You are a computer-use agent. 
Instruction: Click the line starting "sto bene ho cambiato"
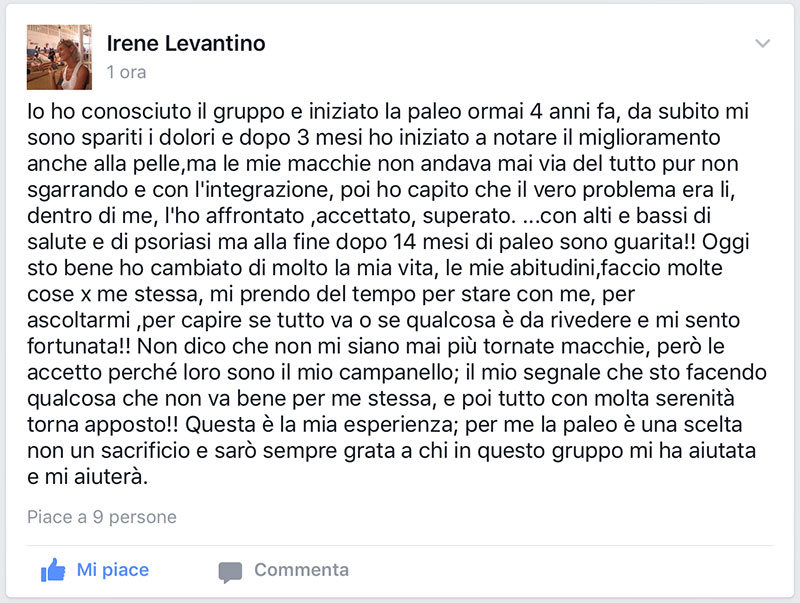coord(375,268)
